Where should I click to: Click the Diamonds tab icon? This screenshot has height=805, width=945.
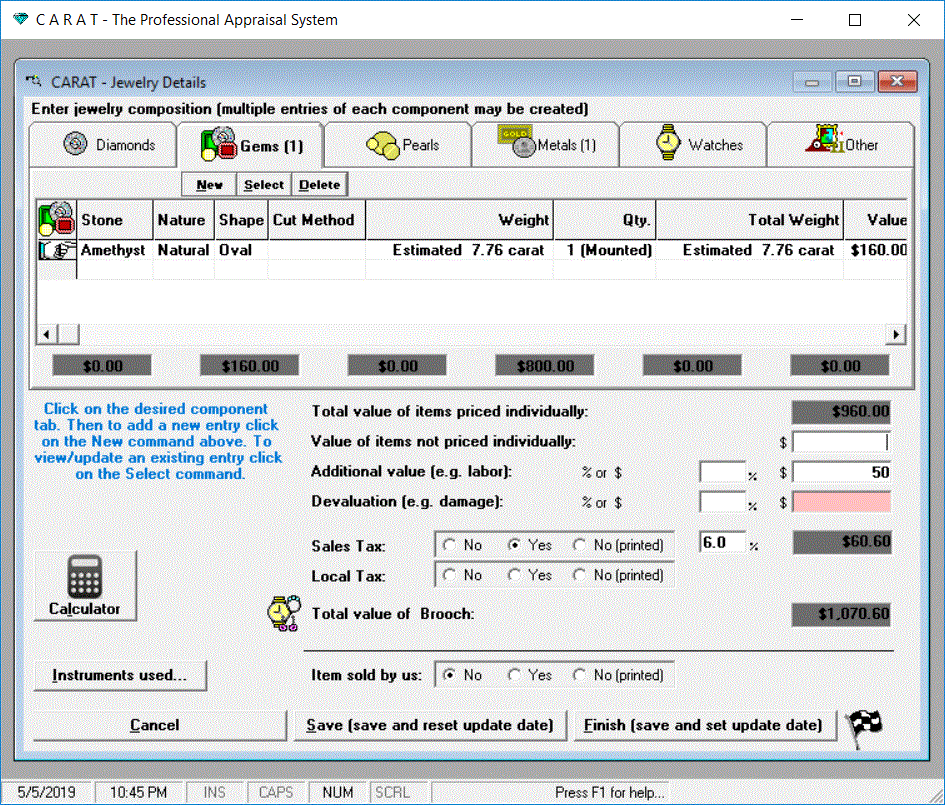77,144
